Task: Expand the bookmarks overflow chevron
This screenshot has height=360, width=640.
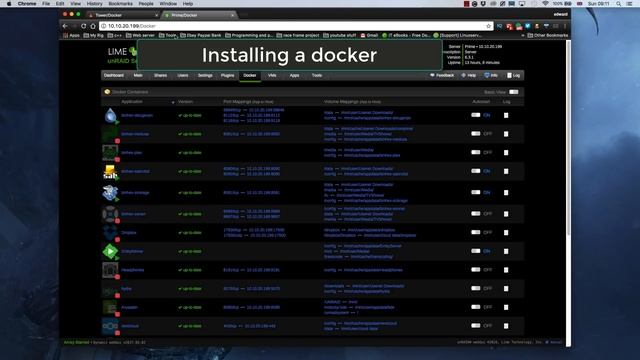Action: pos(522,36)
